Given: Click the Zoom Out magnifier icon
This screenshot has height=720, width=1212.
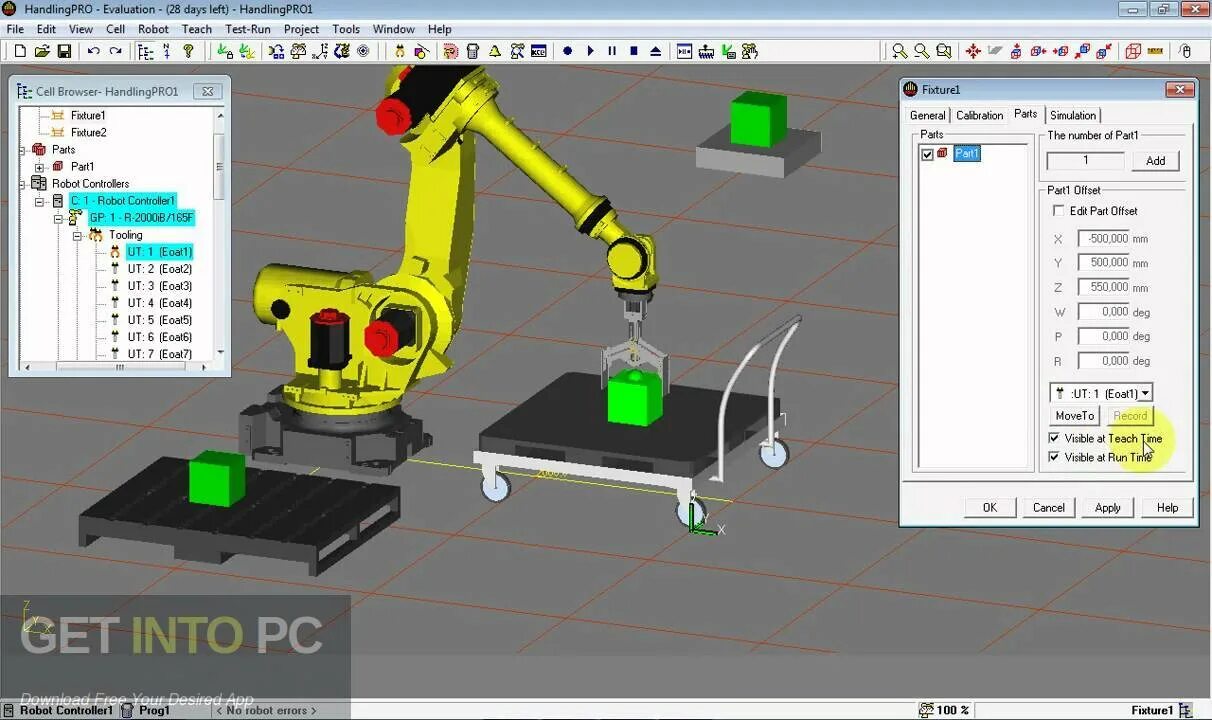Looking at the screenshot, I should click(921, 51).
